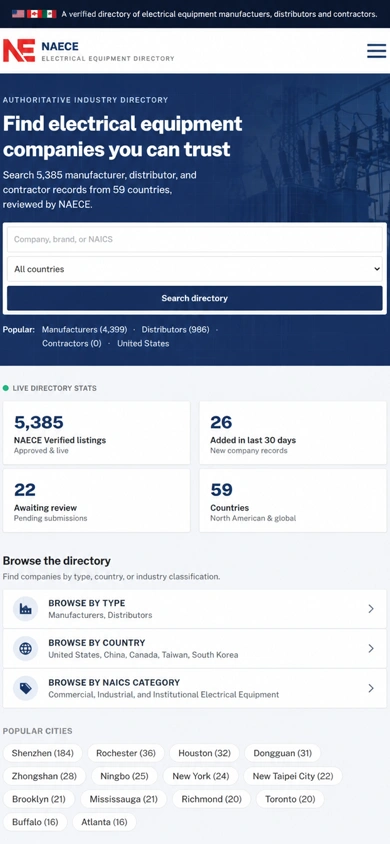Click the factory icon for Browse by Type

click(x=25, y=609)
